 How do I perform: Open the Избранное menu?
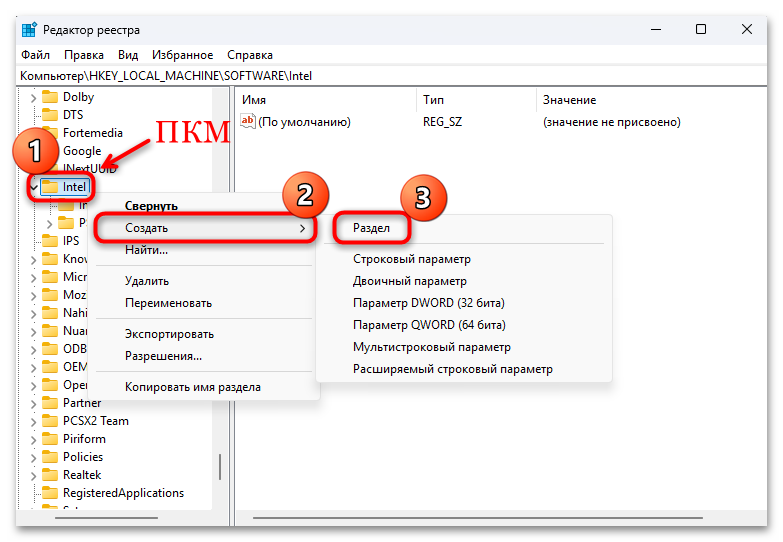(182, 55)
